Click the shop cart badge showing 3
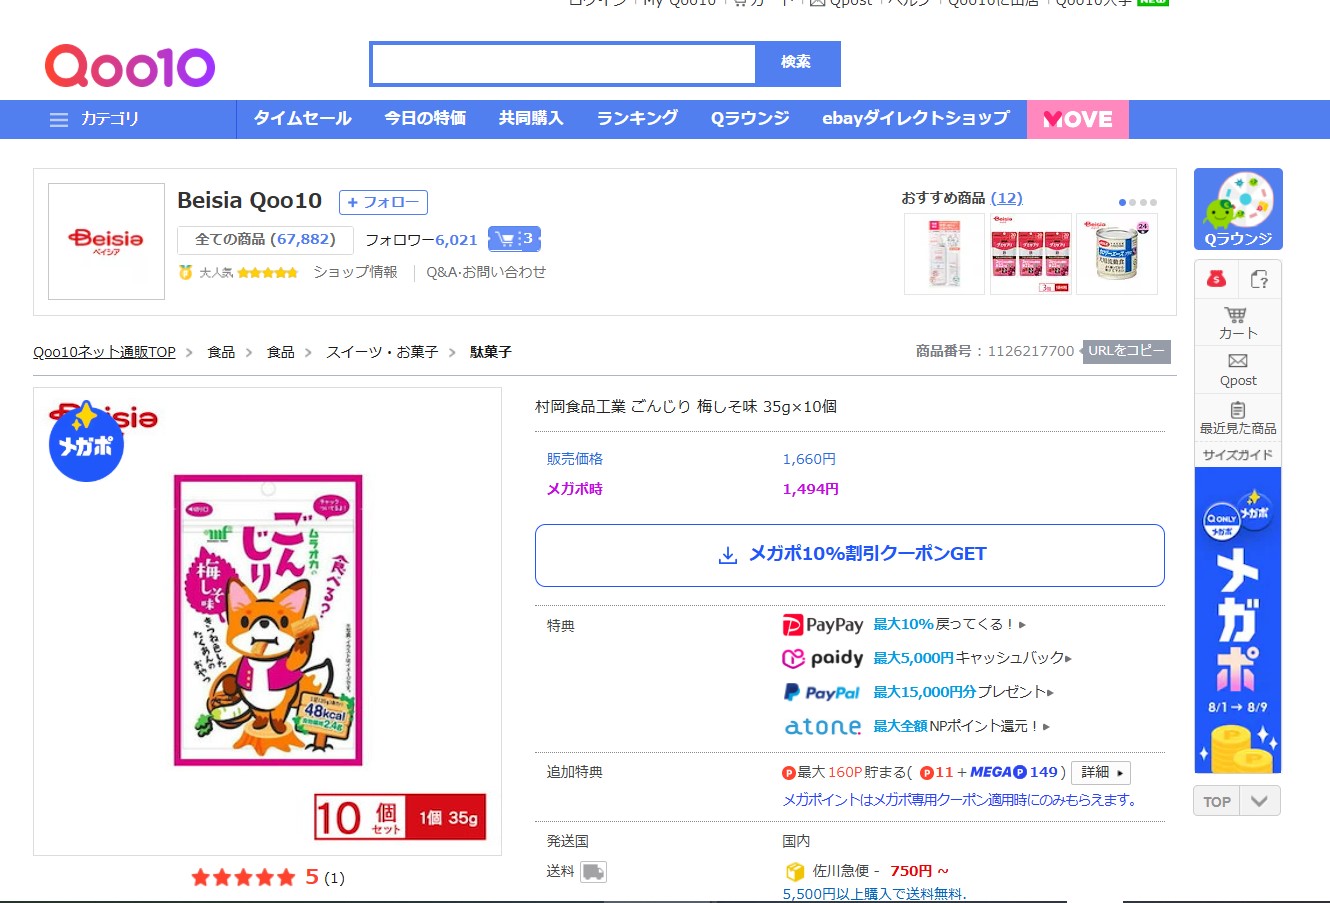Viewport: 1330px width, 903px height. pyautogui.click(x=514, y=239)
